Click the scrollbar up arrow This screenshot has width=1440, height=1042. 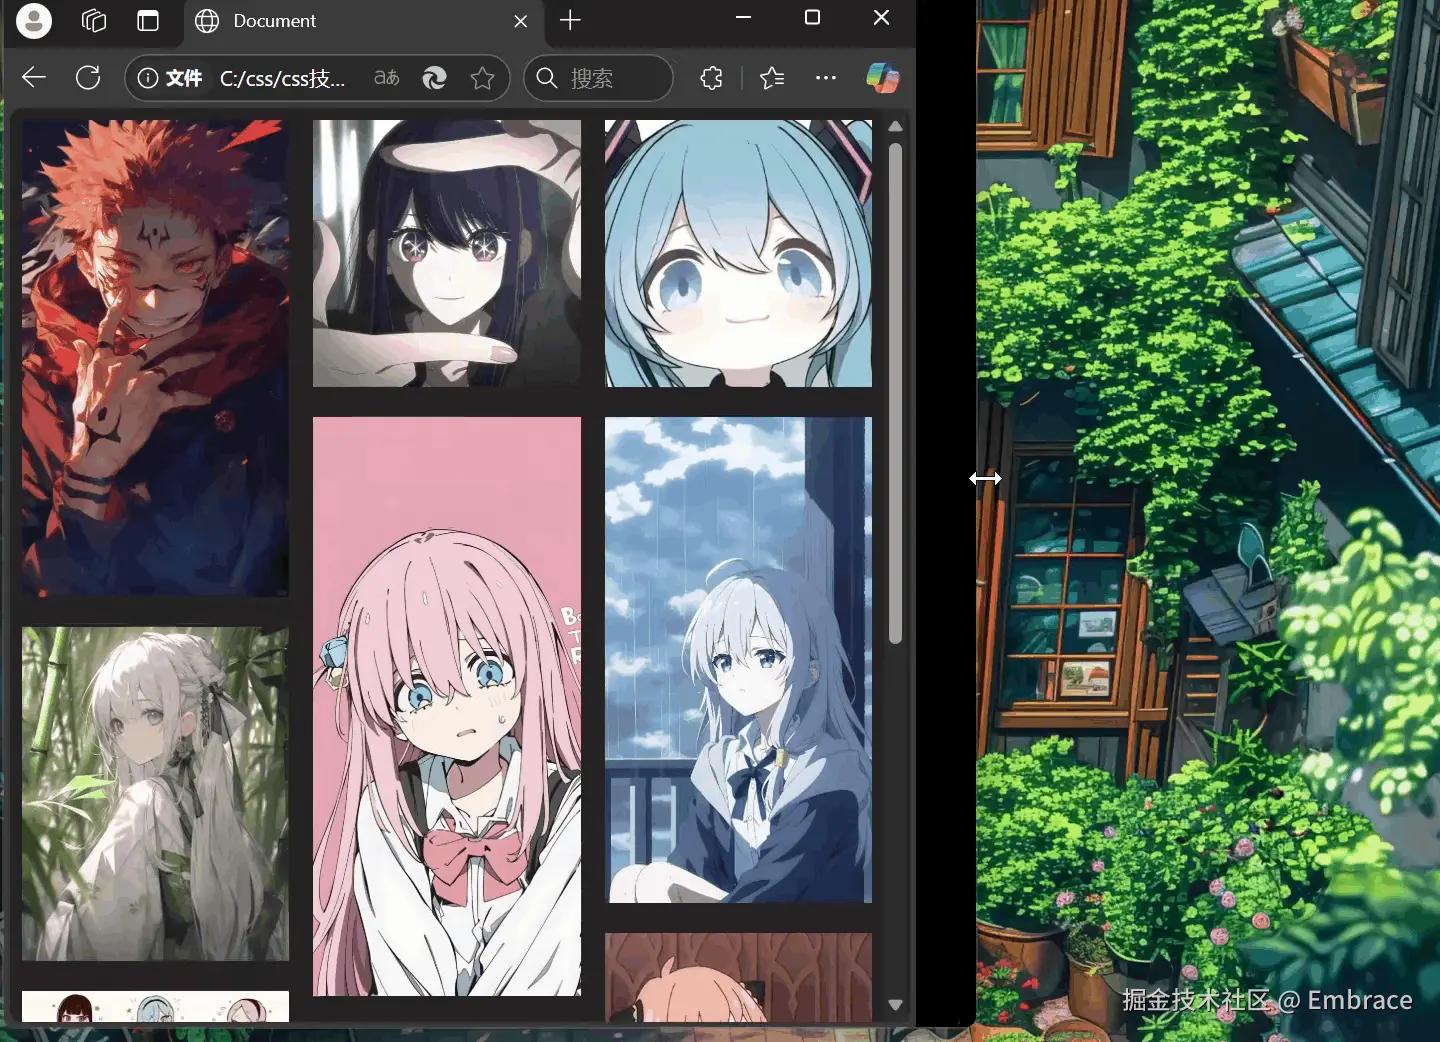pos(896,126)
